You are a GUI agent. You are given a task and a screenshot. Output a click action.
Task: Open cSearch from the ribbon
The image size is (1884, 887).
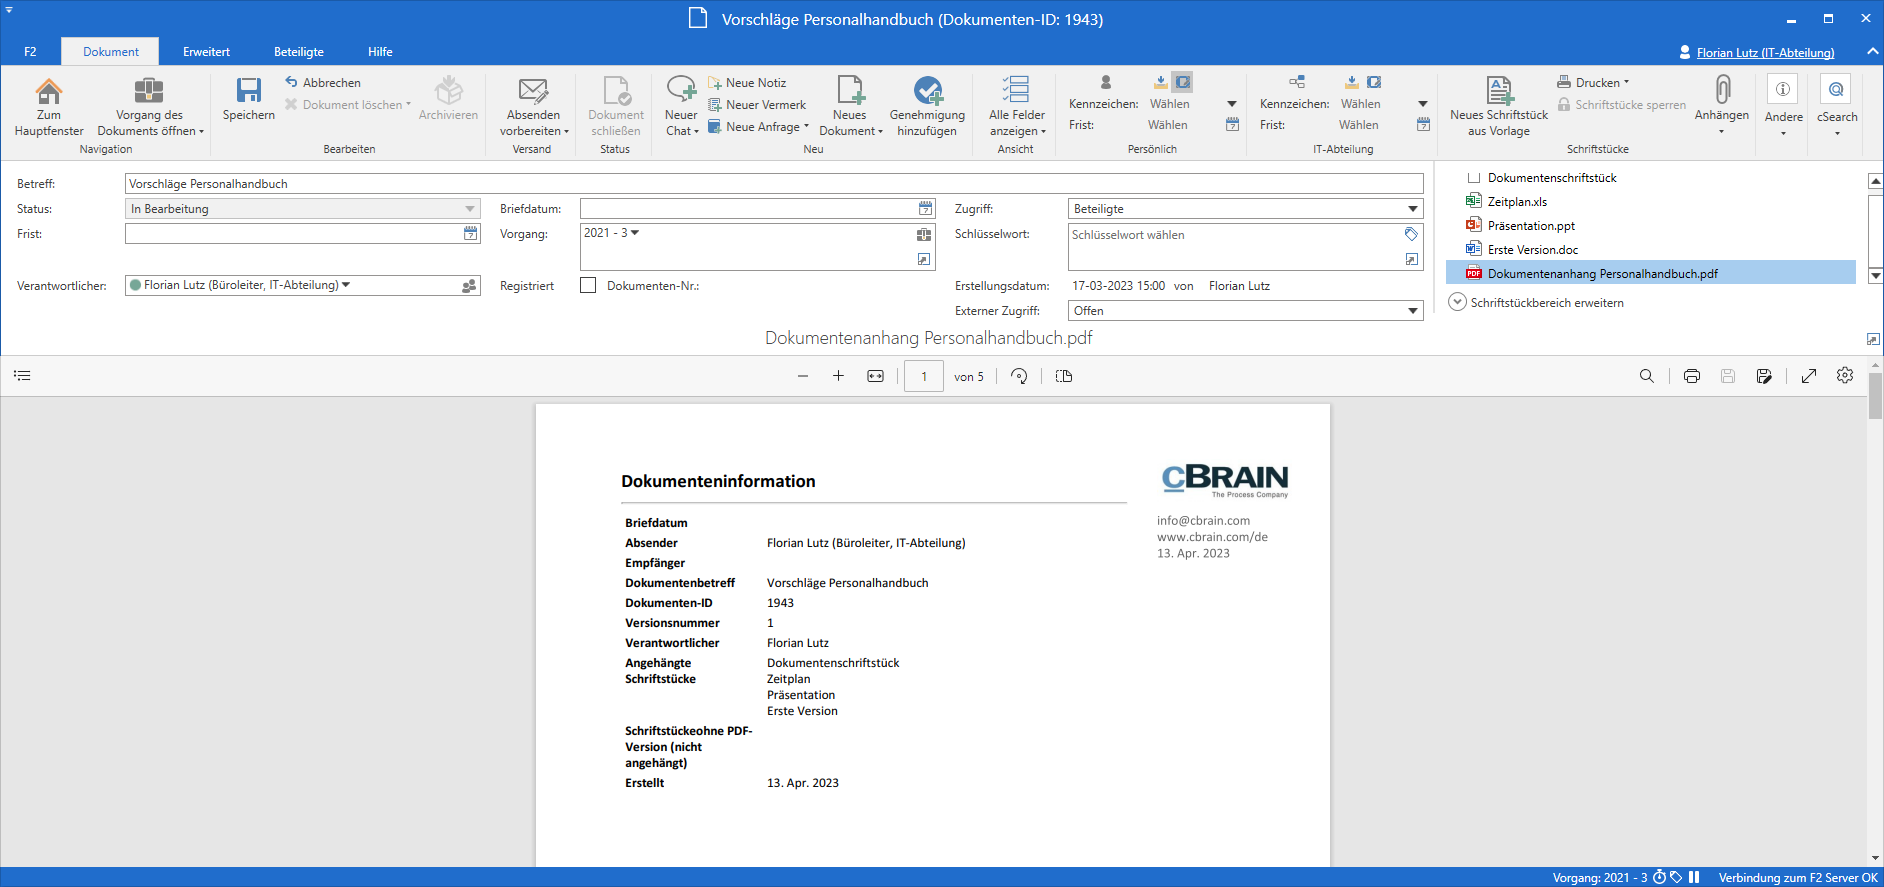pyautogui.click(x=1836, y=92)
